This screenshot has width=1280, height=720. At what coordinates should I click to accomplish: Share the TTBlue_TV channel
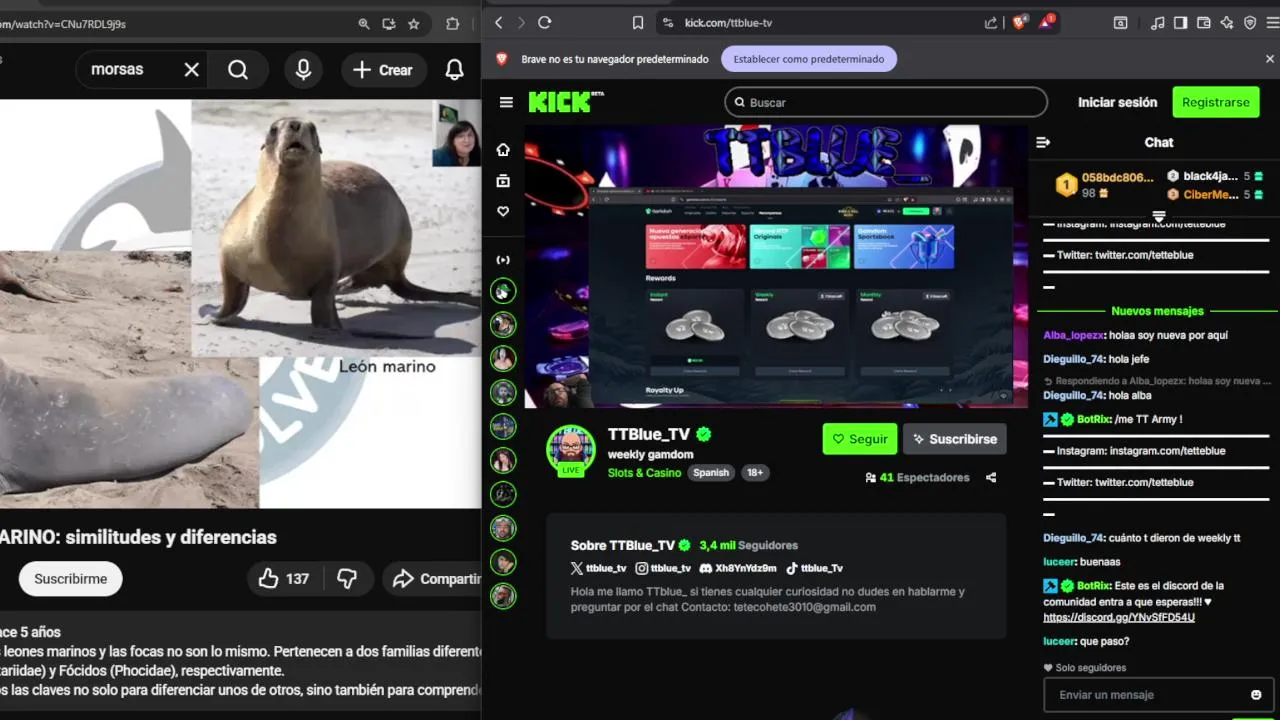(991, 478)
